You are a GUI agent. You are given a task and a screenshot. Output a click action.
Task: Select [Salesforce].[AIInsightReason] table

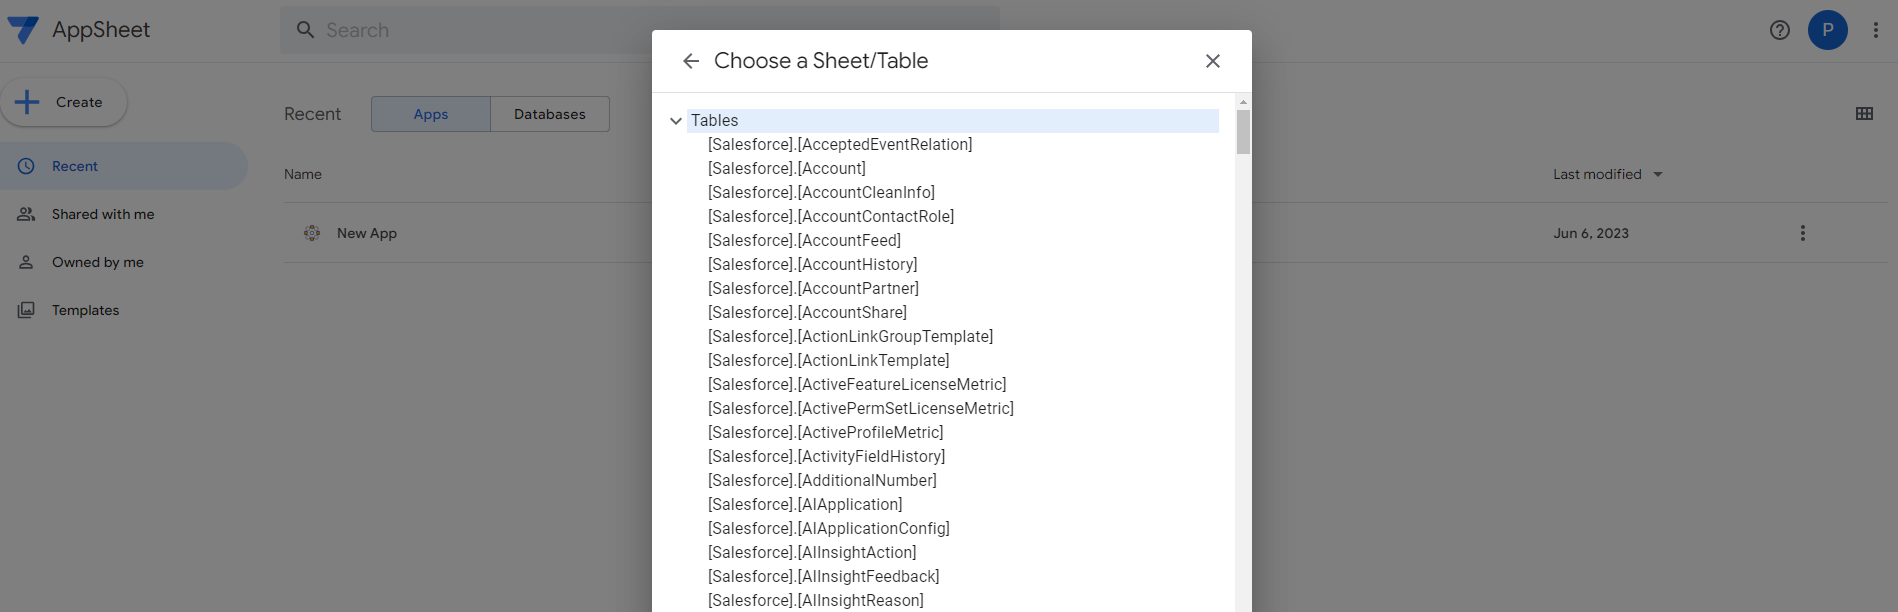coord(816,601)
